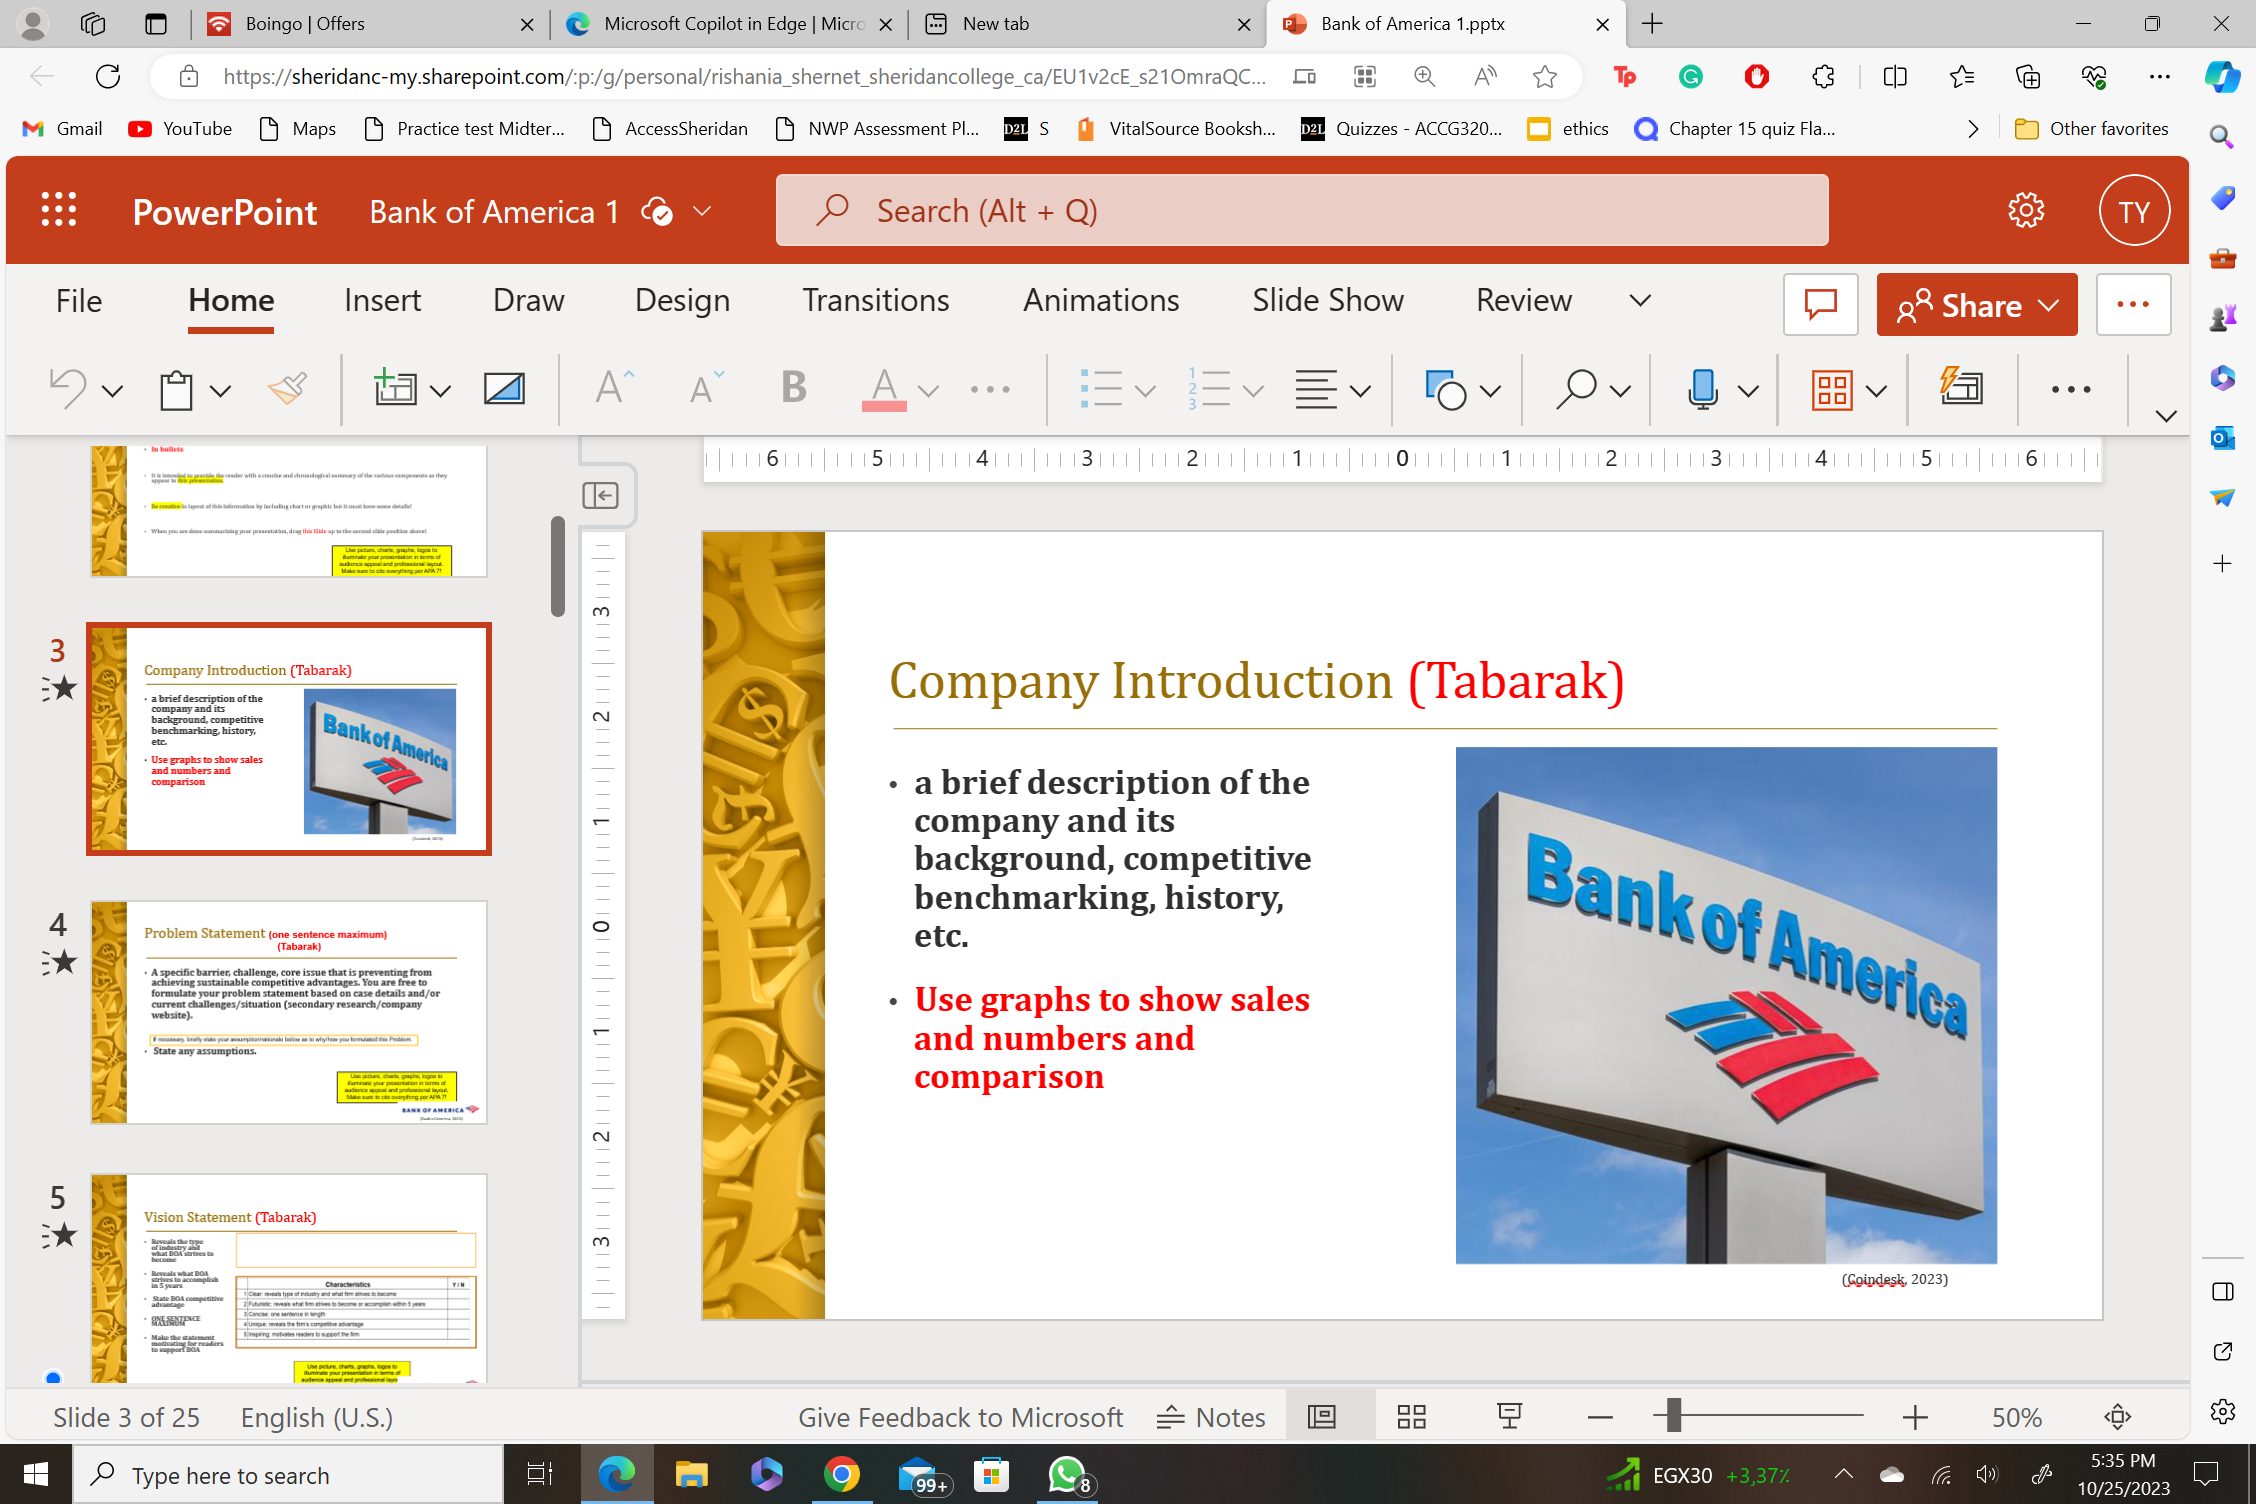The height and width of the screenshot is (1504, 2256).
Task: Add a New Slide from the ribbon
Action: [x=395, y=388]
